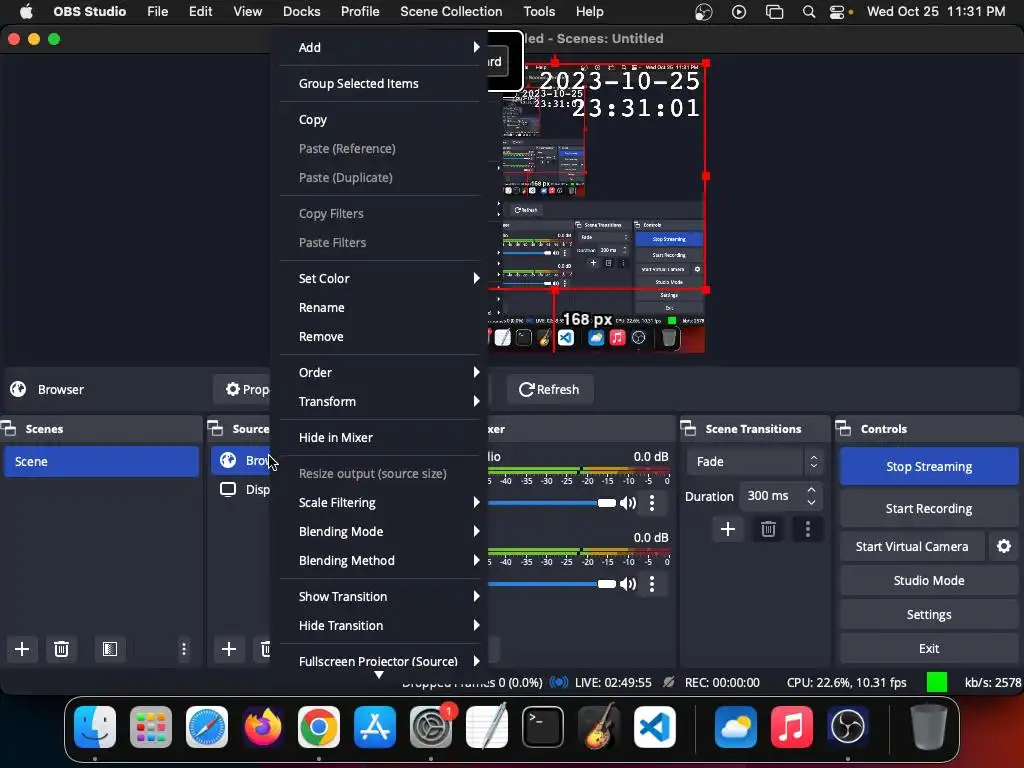Mute the second audio mixer channel
Image resolution: width=1024 pixels, height=768 pixels.
click(628, 584)
